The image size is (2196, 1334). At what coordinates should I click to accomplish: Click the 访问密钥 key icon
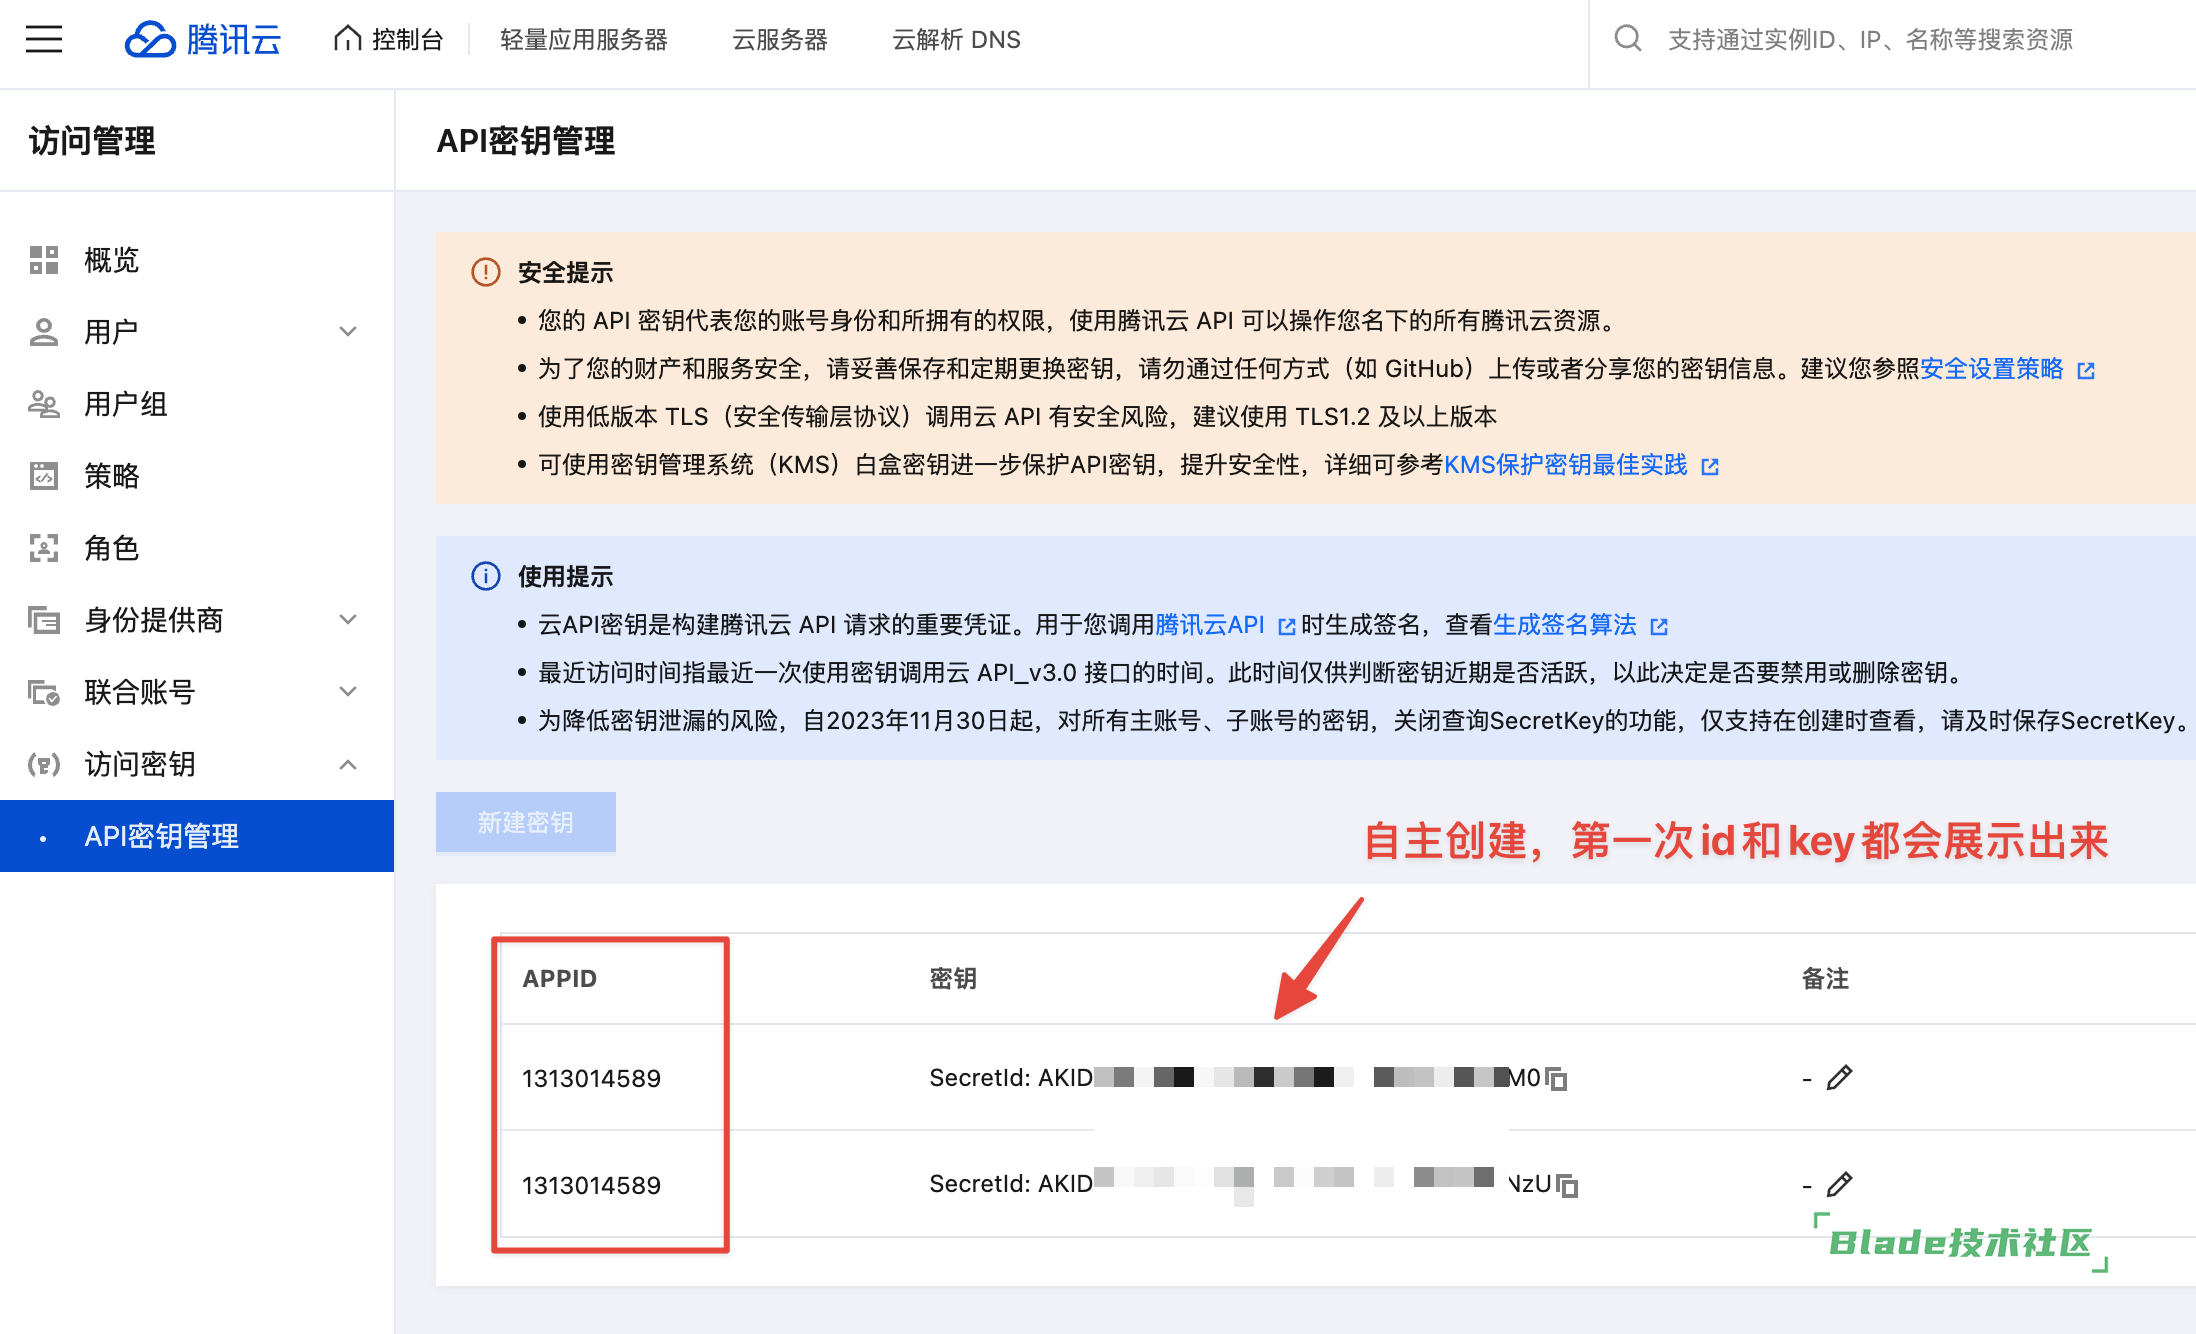click(44, 764)
